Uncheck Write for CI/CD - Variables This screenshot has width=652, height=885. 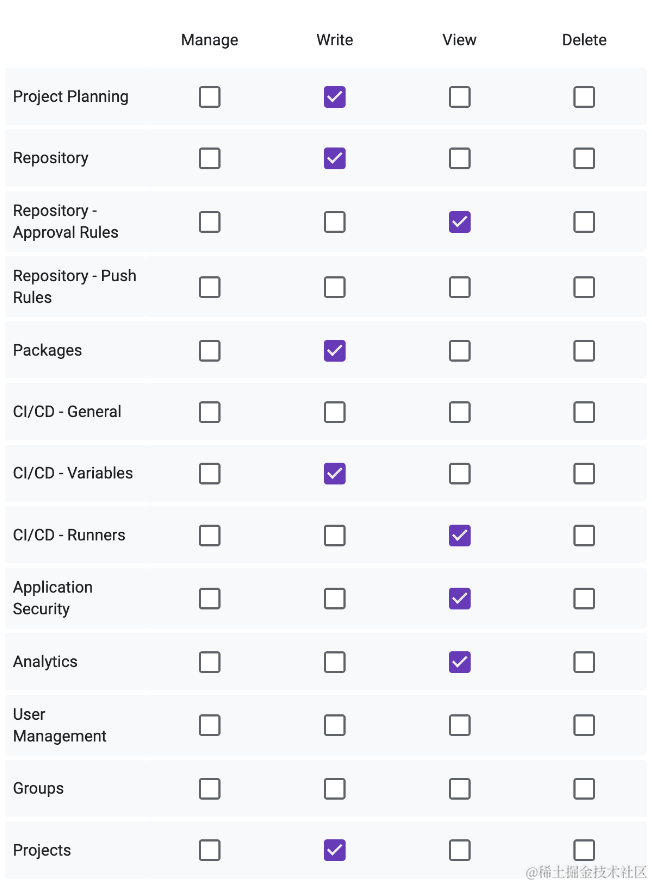pos(335,473)
